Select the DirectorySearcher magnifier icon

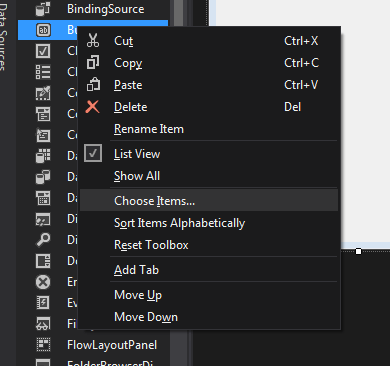pyautogui.click(x=43, y=240)
